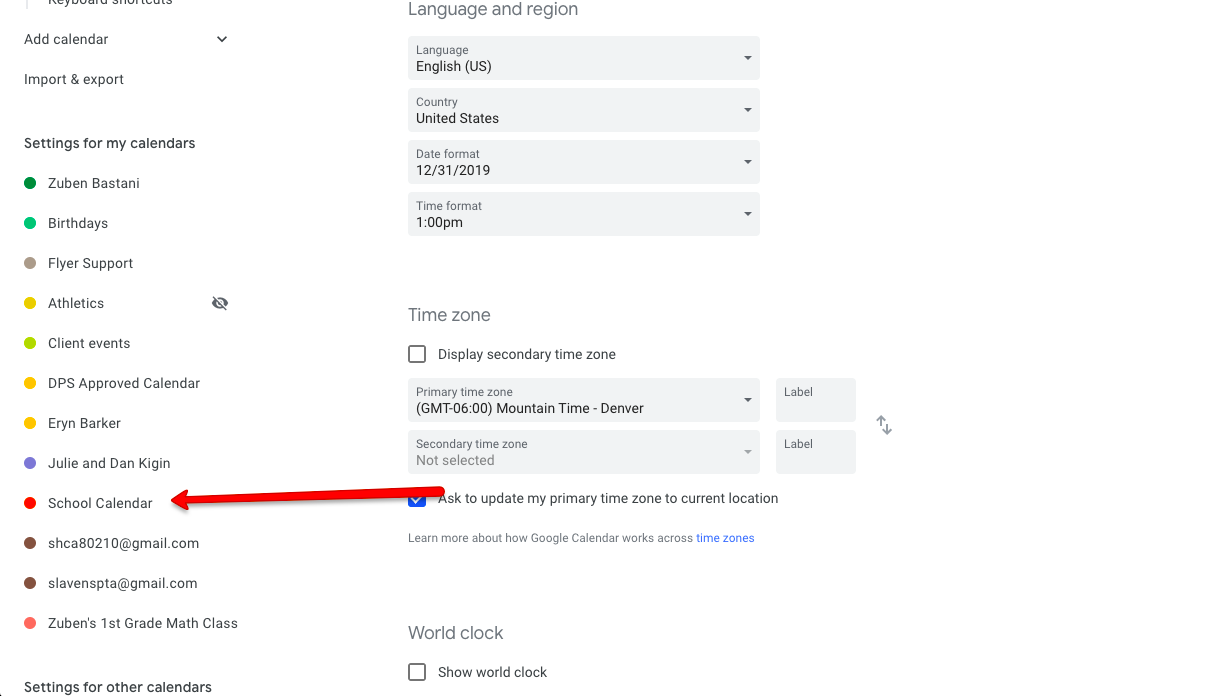Enable the Show world clock checkbox

pyautogui.click(x=417, y=672)
